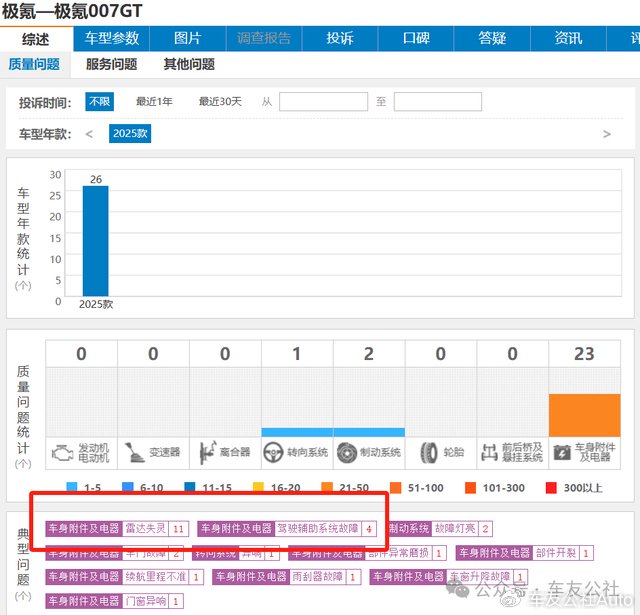Click the greyed 调查报告 tab
This screenshot has width=640, height=615.
pyautogui.click(x=264, y=38)
